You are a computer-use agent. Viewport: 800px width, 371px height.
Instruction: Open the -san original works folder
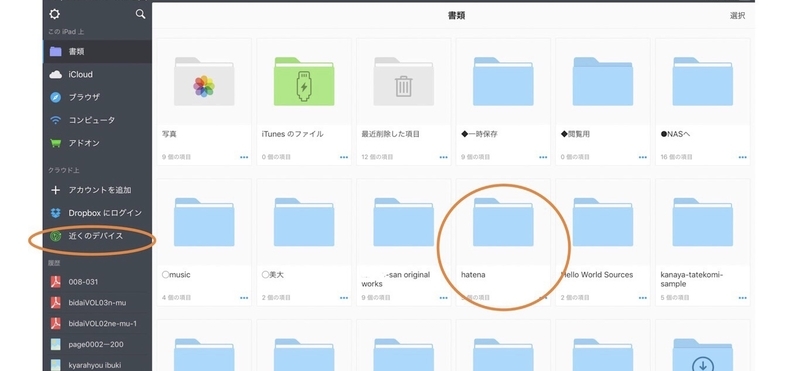404,242
